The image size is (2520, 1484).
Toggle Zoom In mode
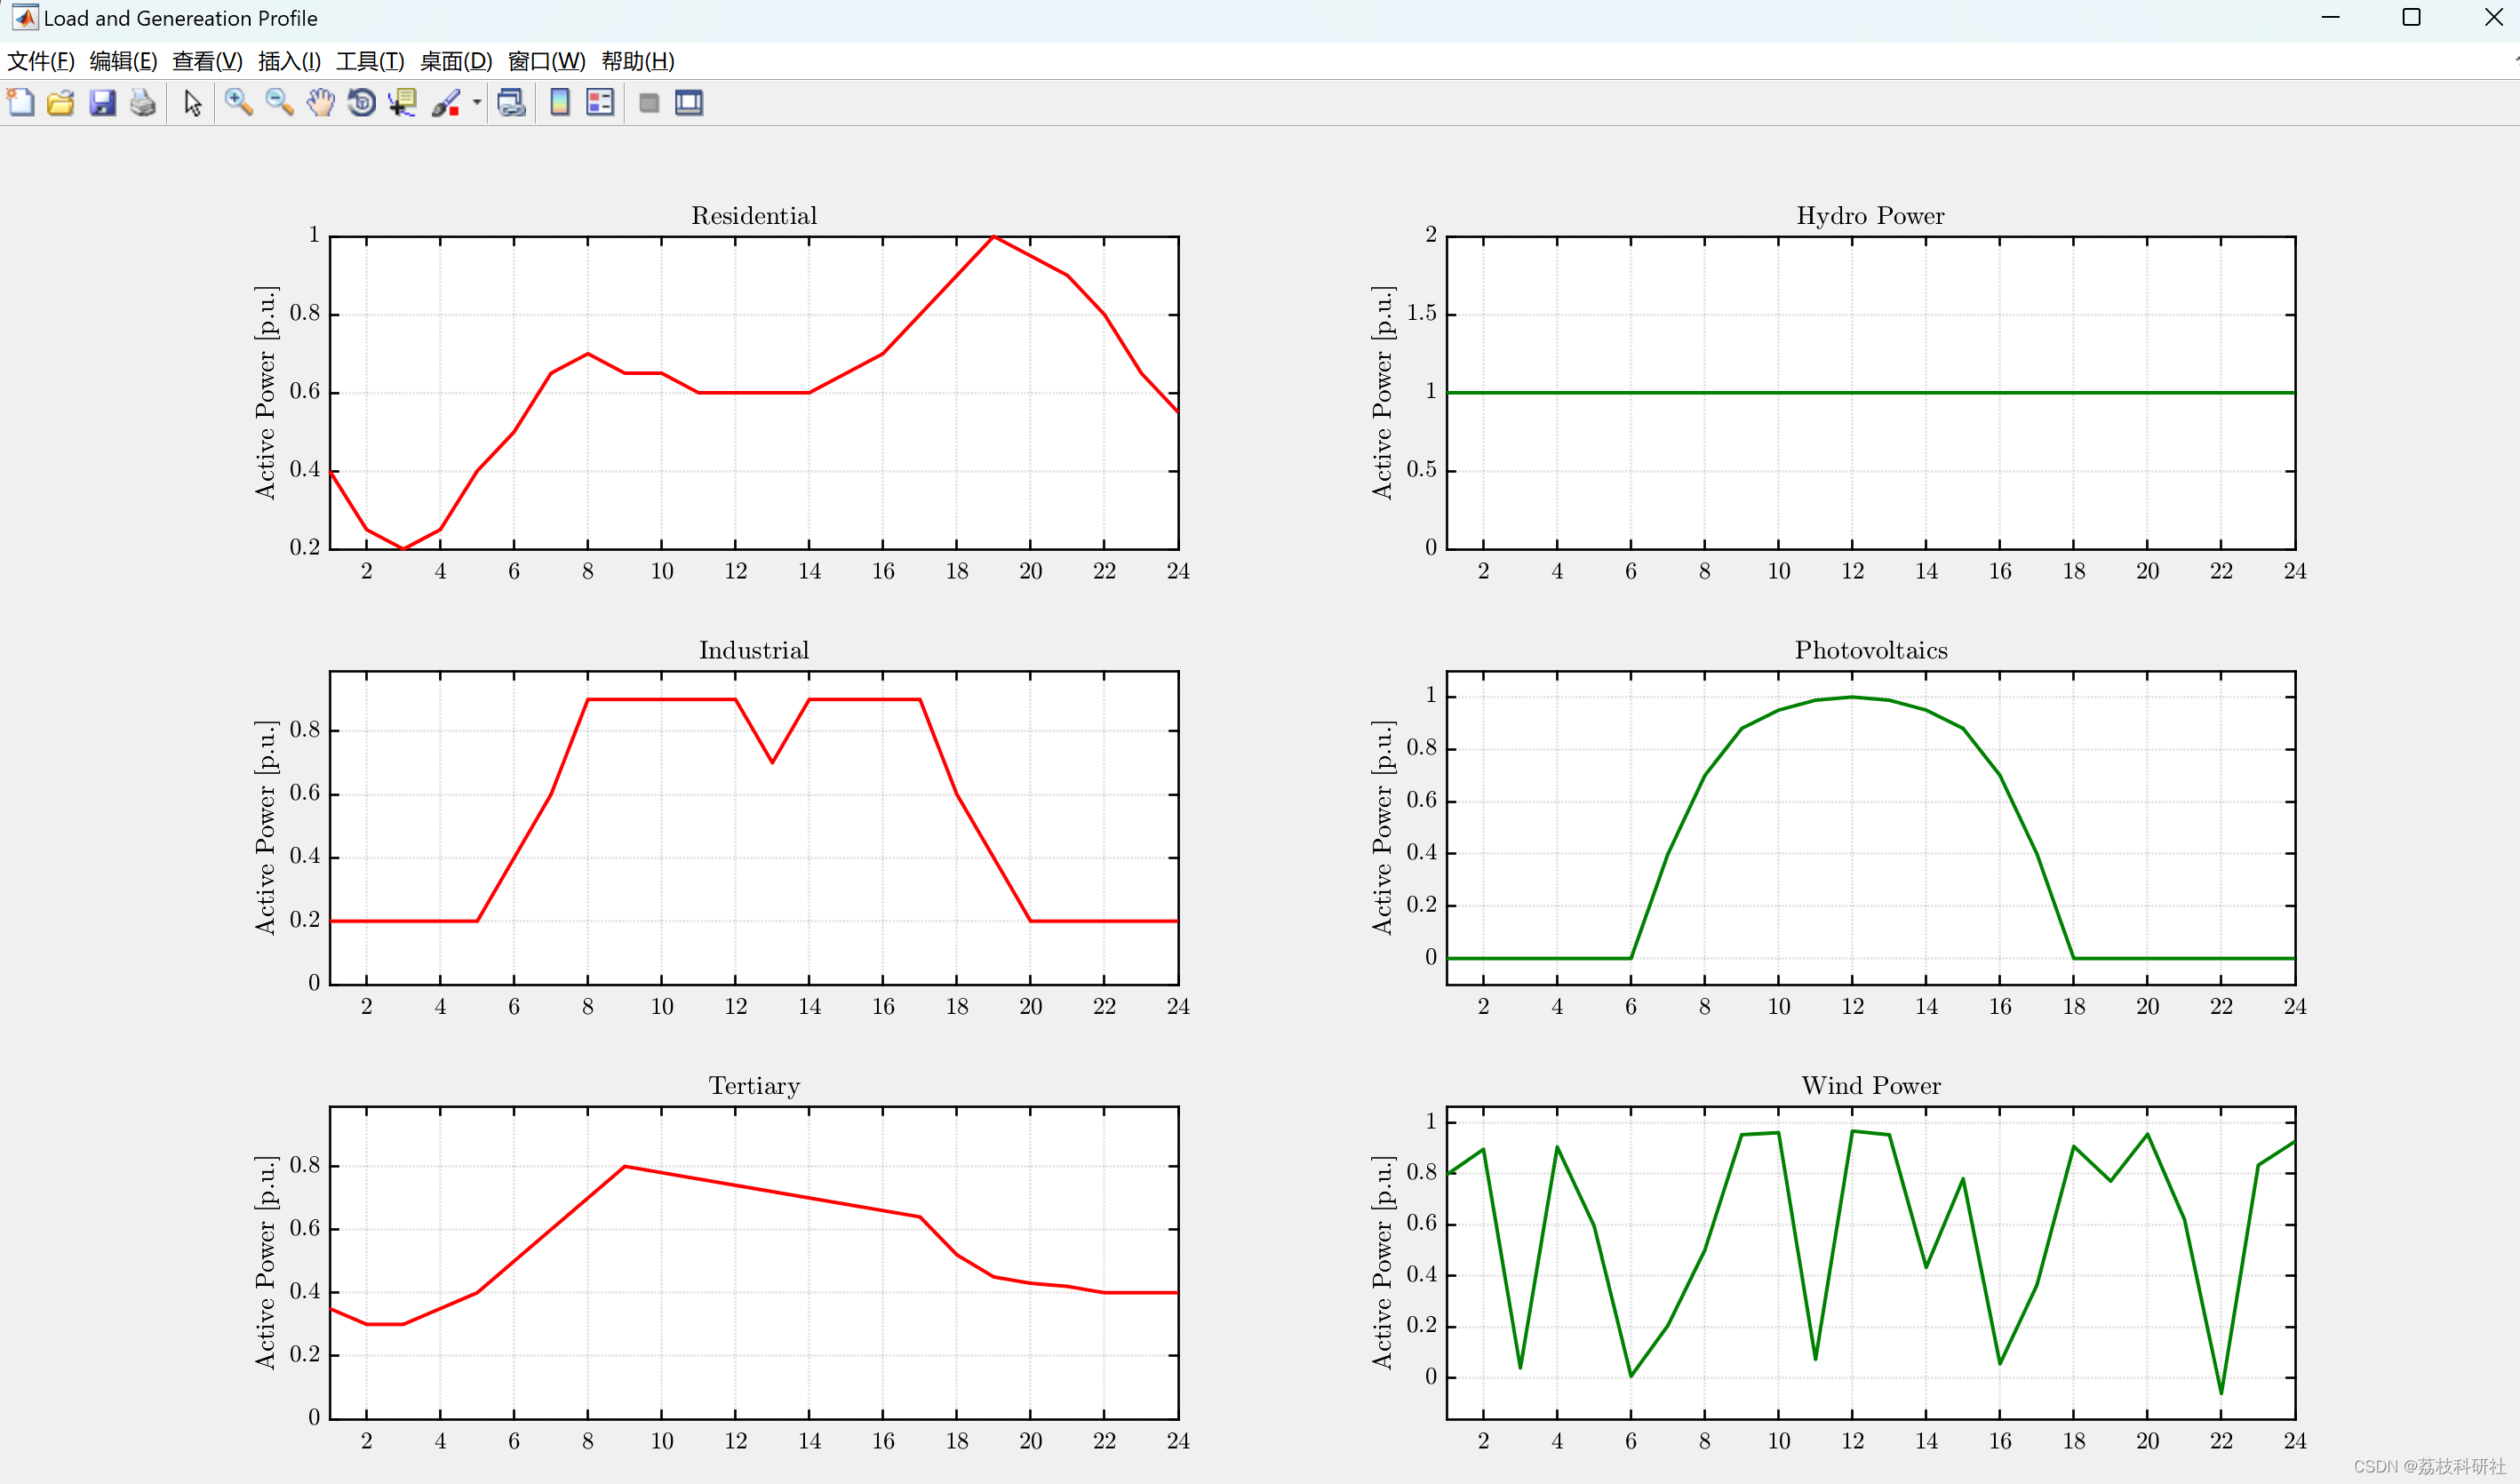click(238, 102)
